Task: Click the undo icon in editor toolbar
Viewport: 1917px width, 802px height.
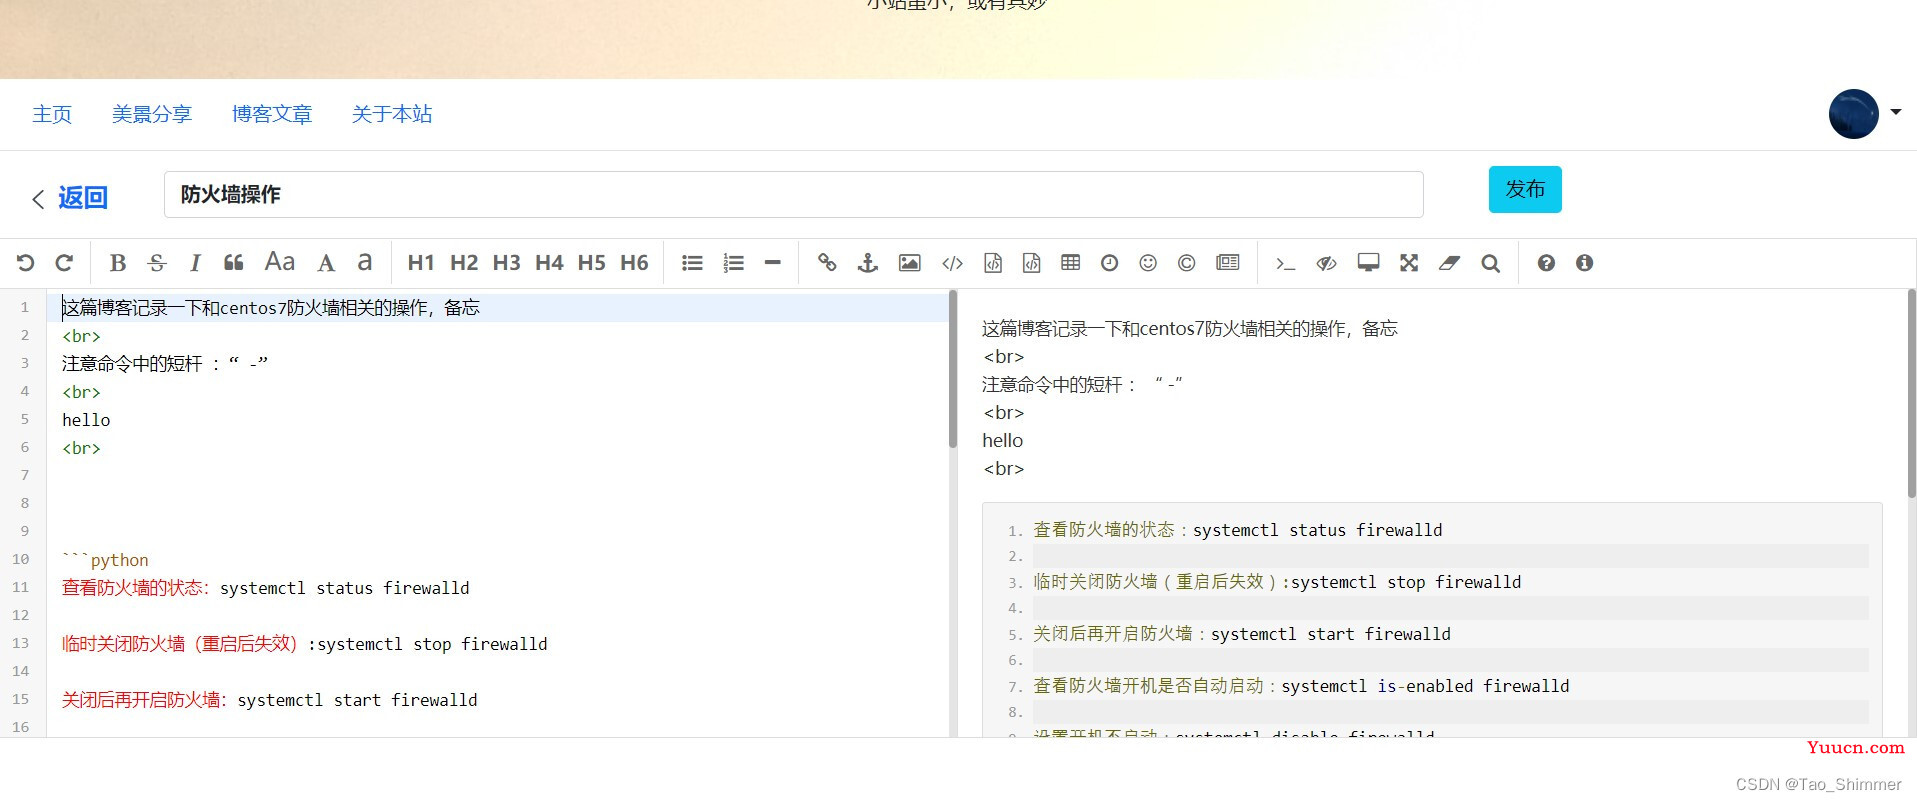Action: point(26,263)
